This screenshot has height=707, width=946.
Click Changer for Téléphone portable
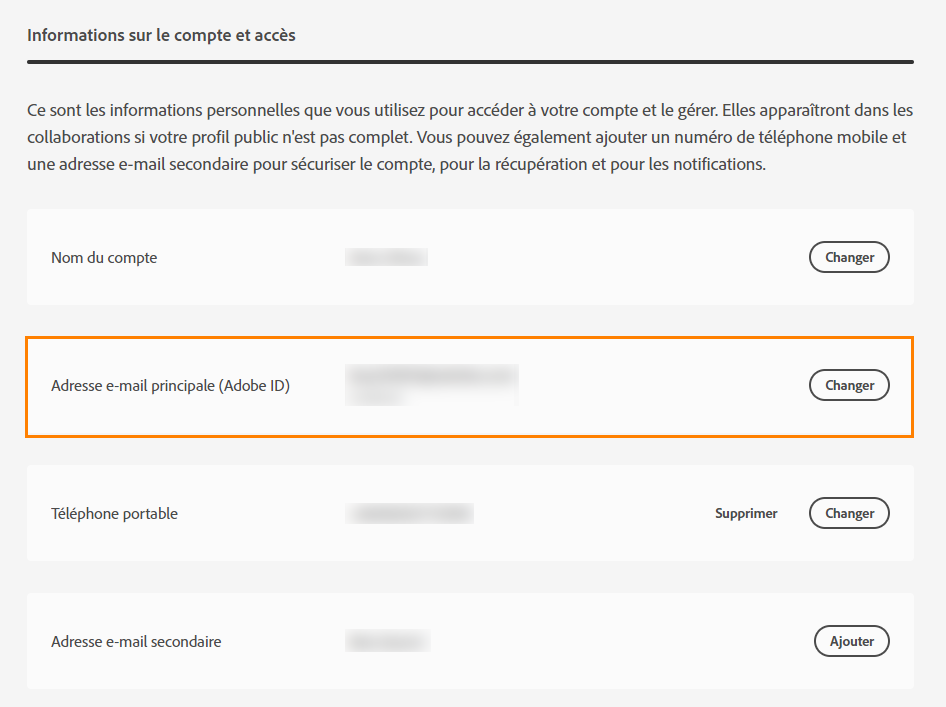tap(848, 513)
